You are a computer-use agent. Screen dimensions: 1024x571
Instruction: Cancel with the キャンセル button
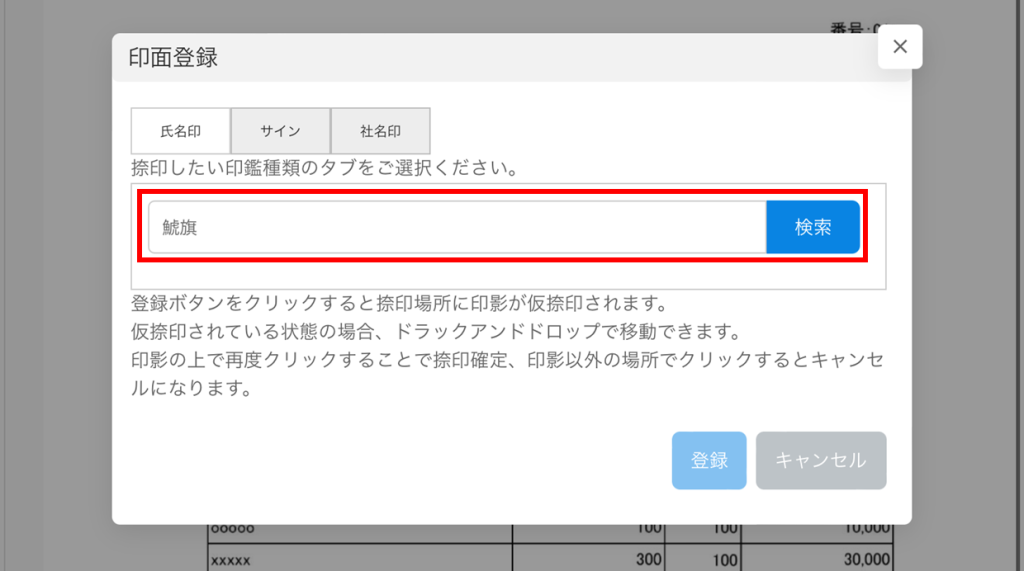820,460
